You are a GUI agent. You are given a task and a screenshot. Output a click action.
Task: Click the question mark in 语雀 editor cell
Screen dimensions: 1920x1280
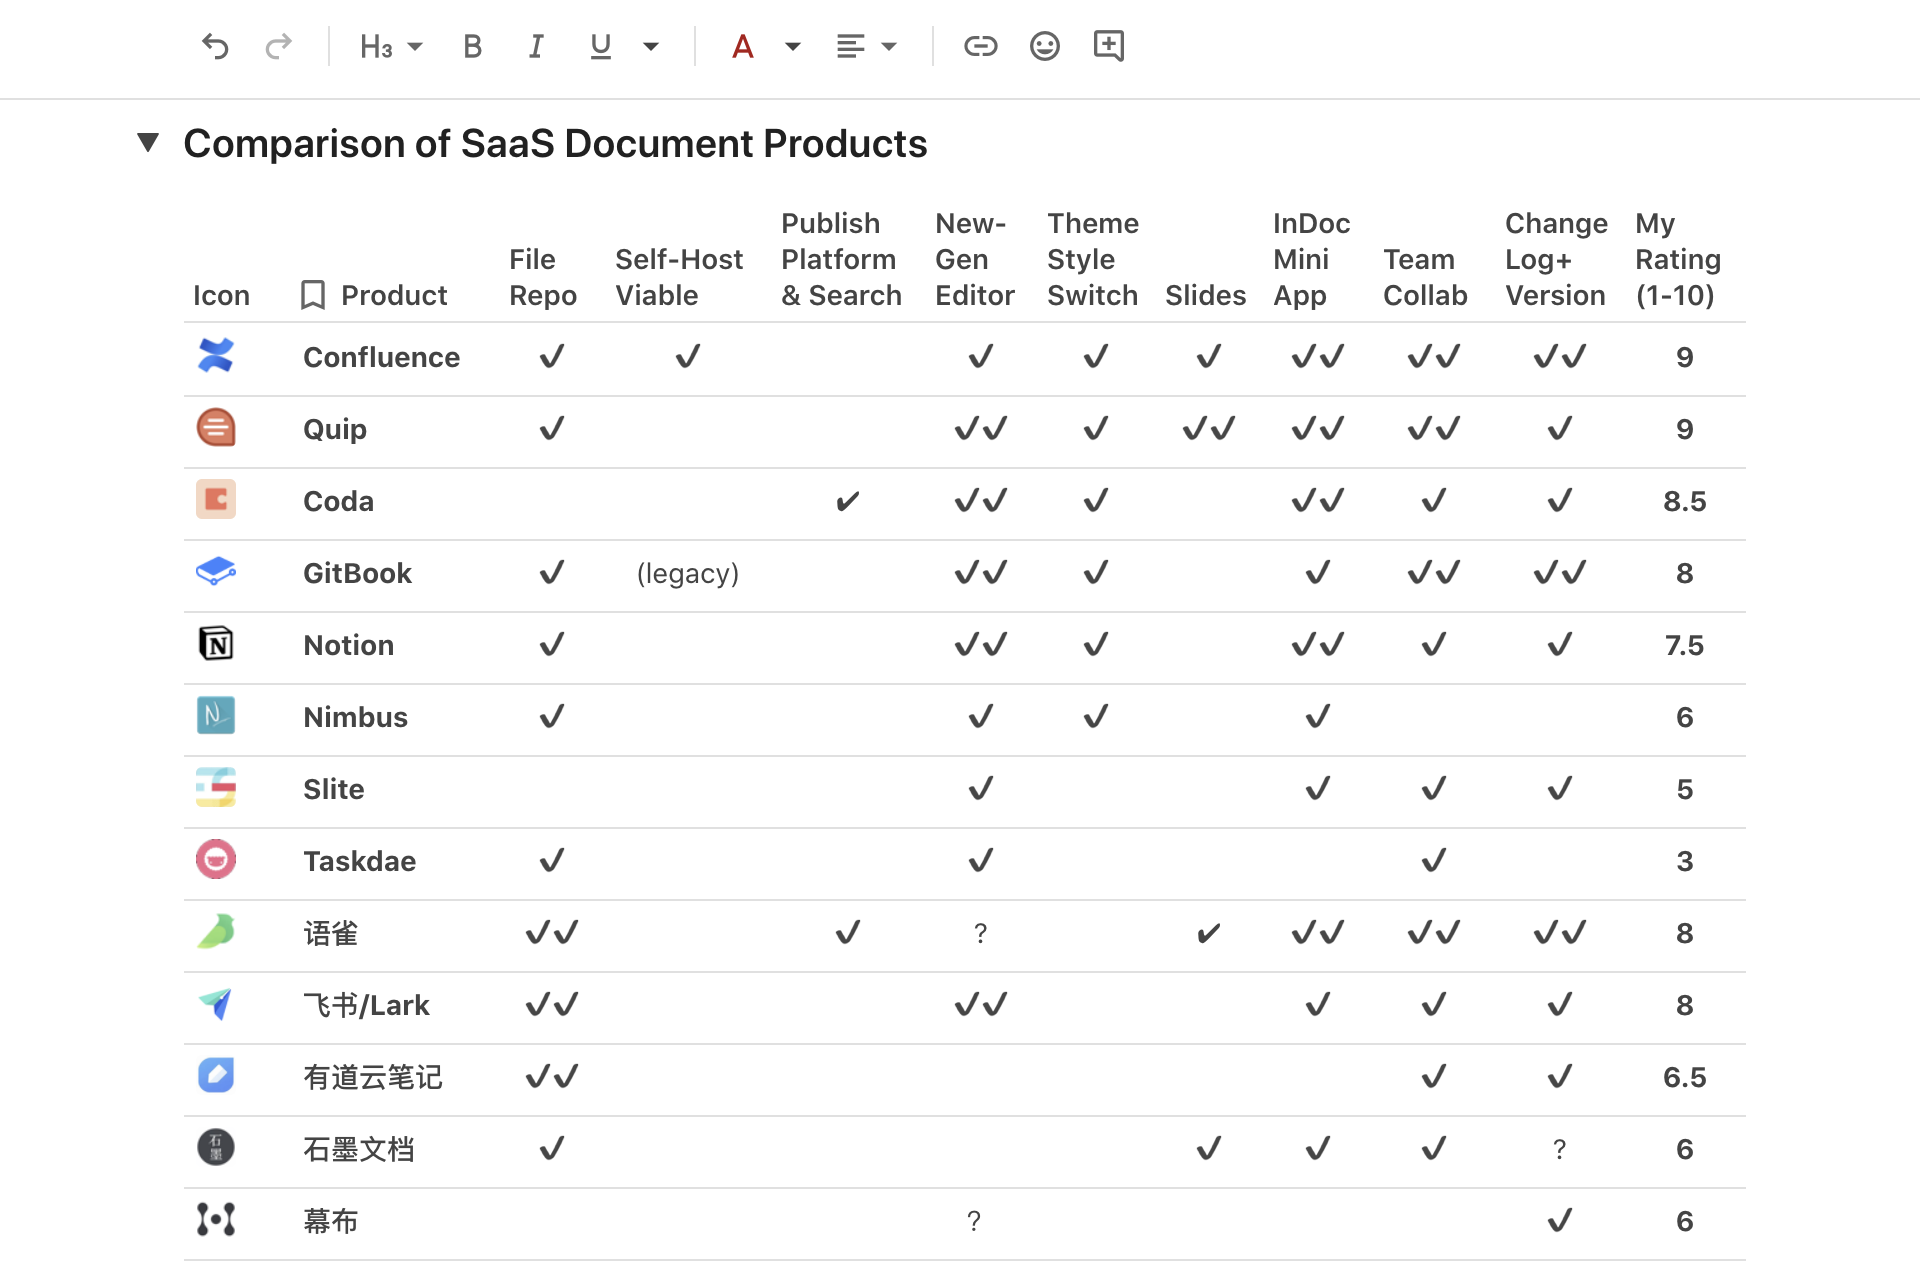[x=980, y=933]
